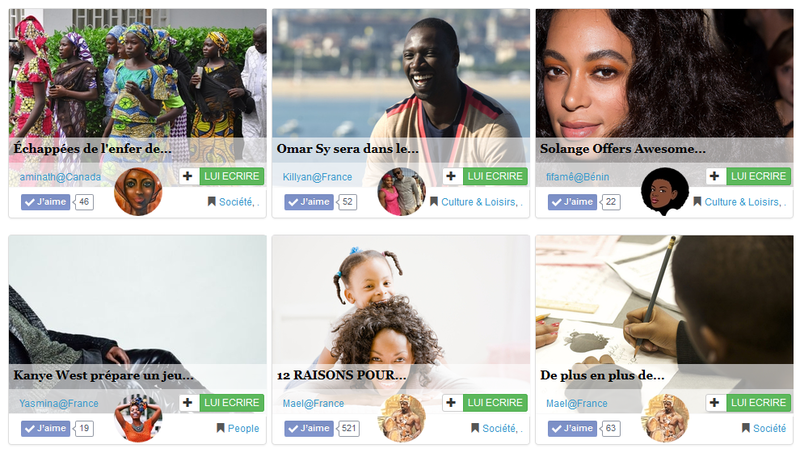Image resolution: width=800 pixels, height=453 pixels.
Task: Toggle J'aime on Échappées de l'enfer card
Action: (45, 202)
